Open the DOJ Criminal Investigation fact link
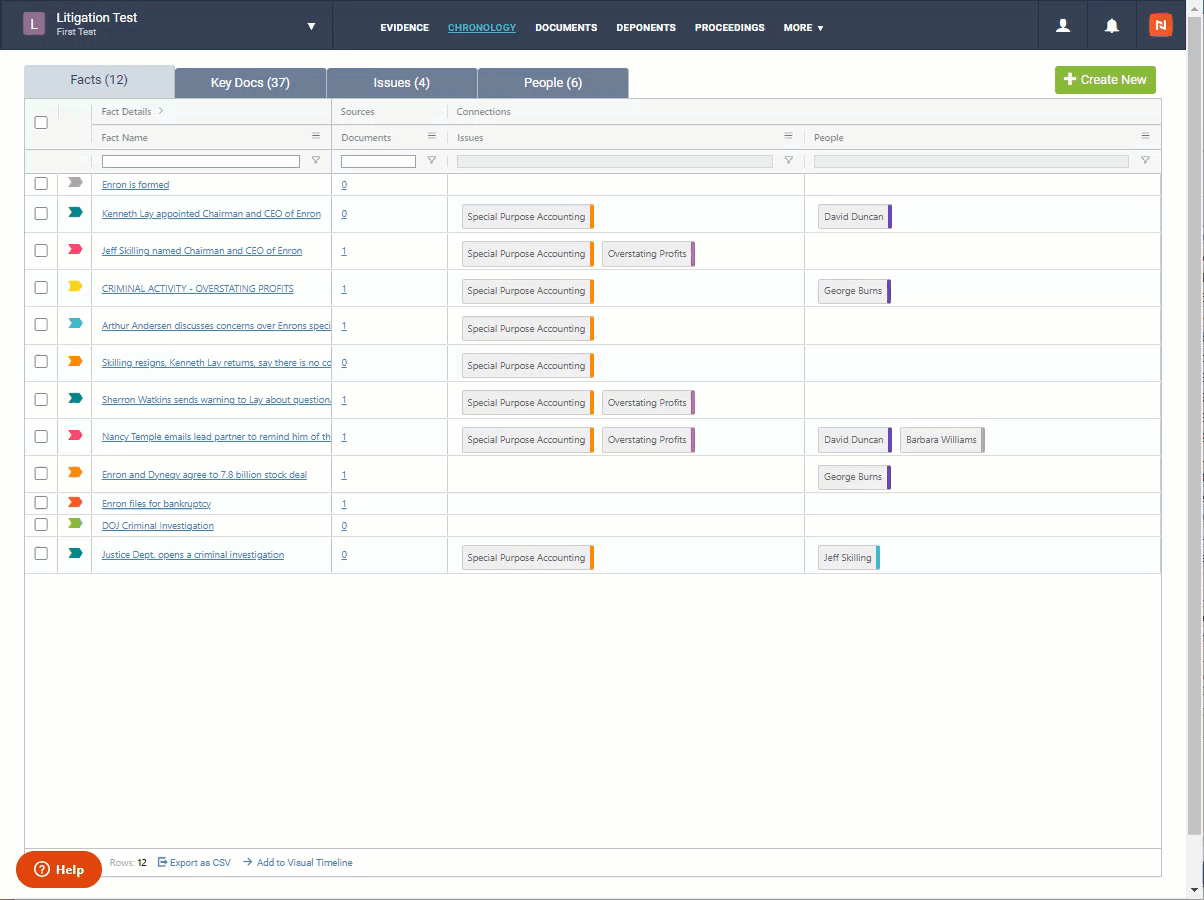 point(158,526)
